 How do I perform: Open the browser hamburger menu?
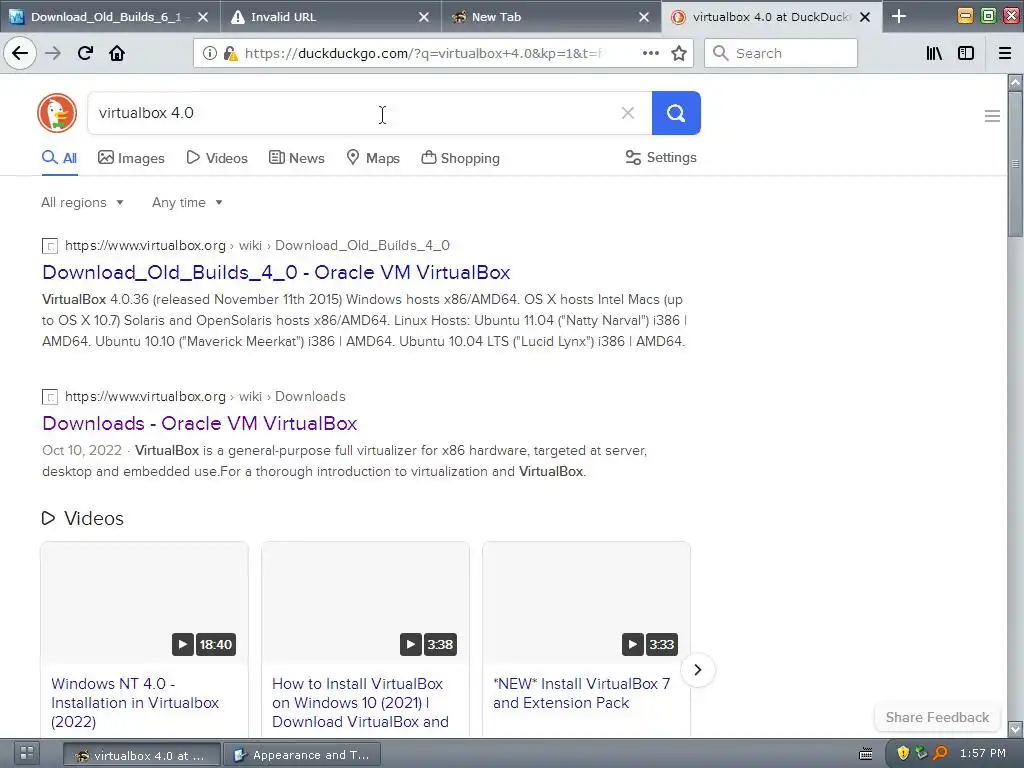1005,53
